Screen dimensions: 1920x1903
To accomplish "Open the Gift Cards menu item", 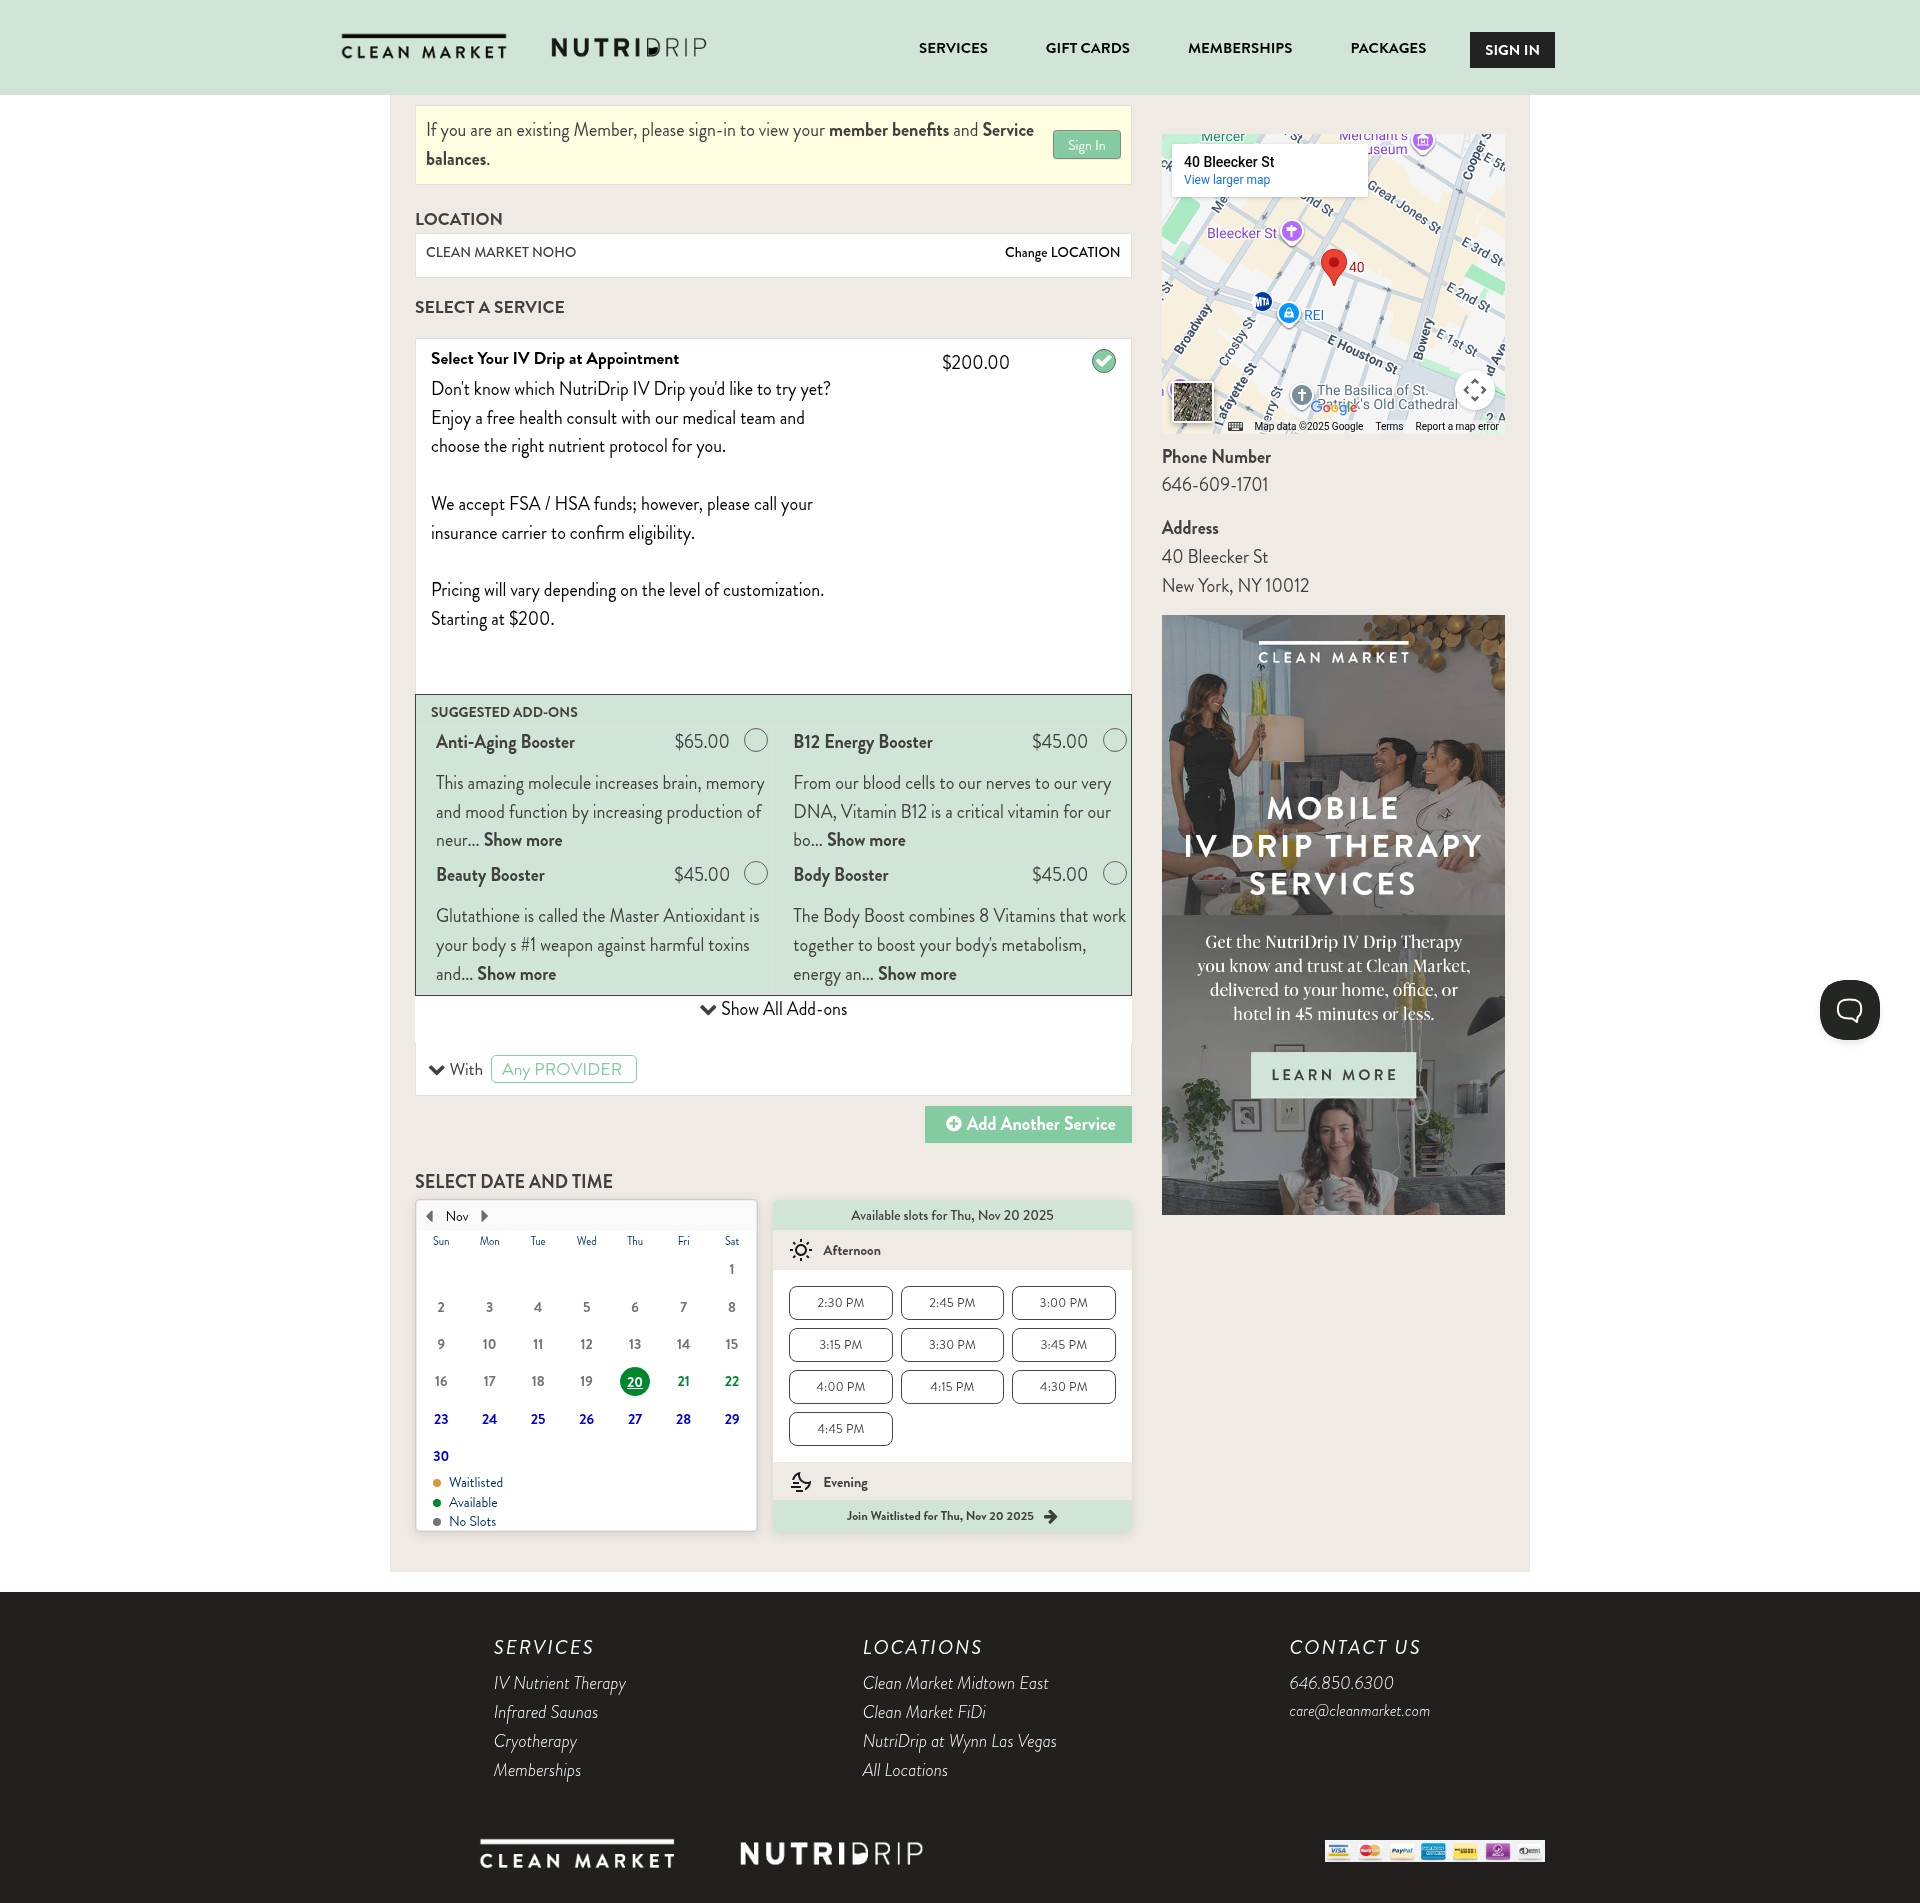I will point(1087,48).
